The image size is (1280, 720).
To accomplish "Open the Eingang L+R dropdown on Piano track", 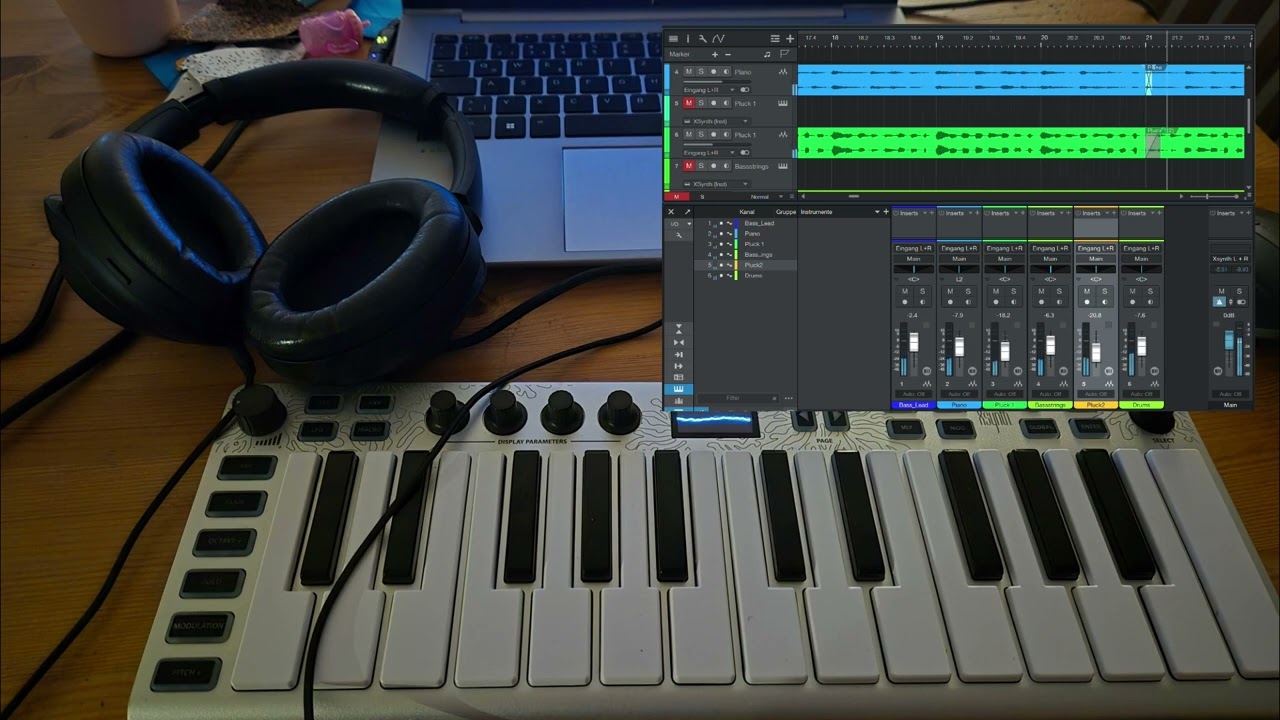I will pyautogui.click(x=709, y=90).
